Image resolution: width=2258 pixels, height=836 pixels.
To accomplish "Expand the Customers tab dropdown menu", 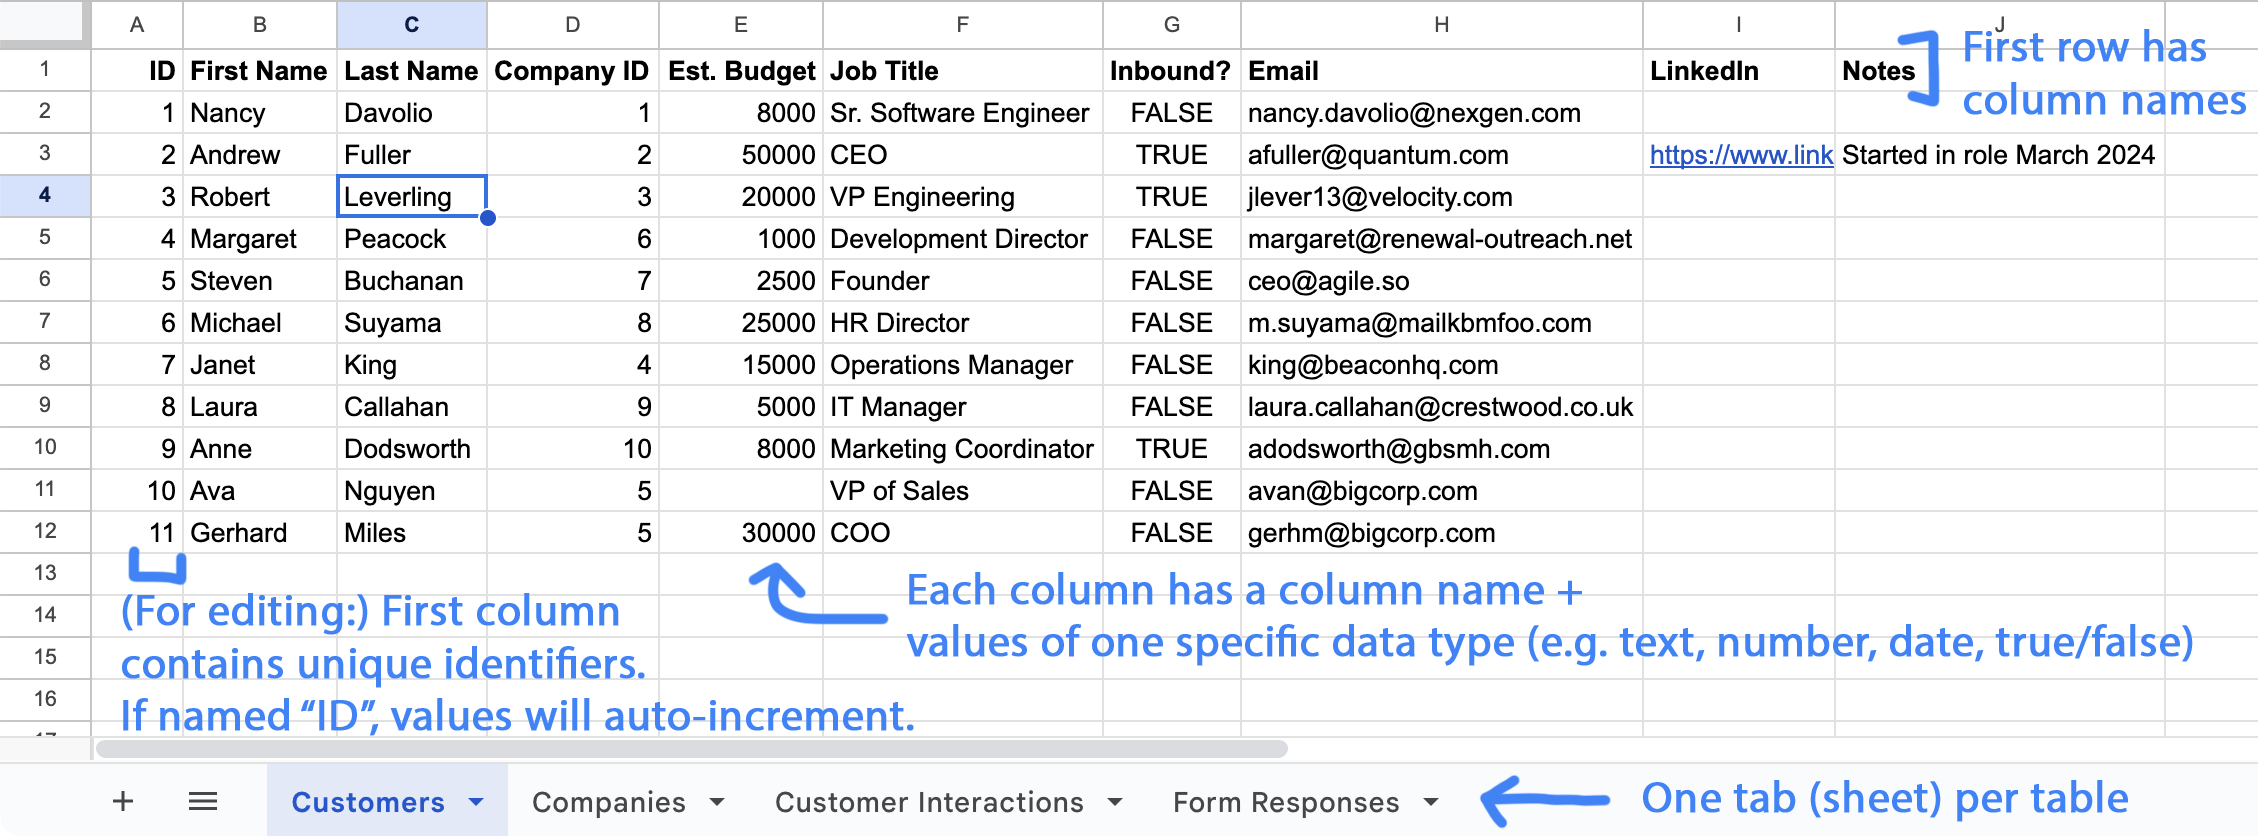I will tap(478, 801).
